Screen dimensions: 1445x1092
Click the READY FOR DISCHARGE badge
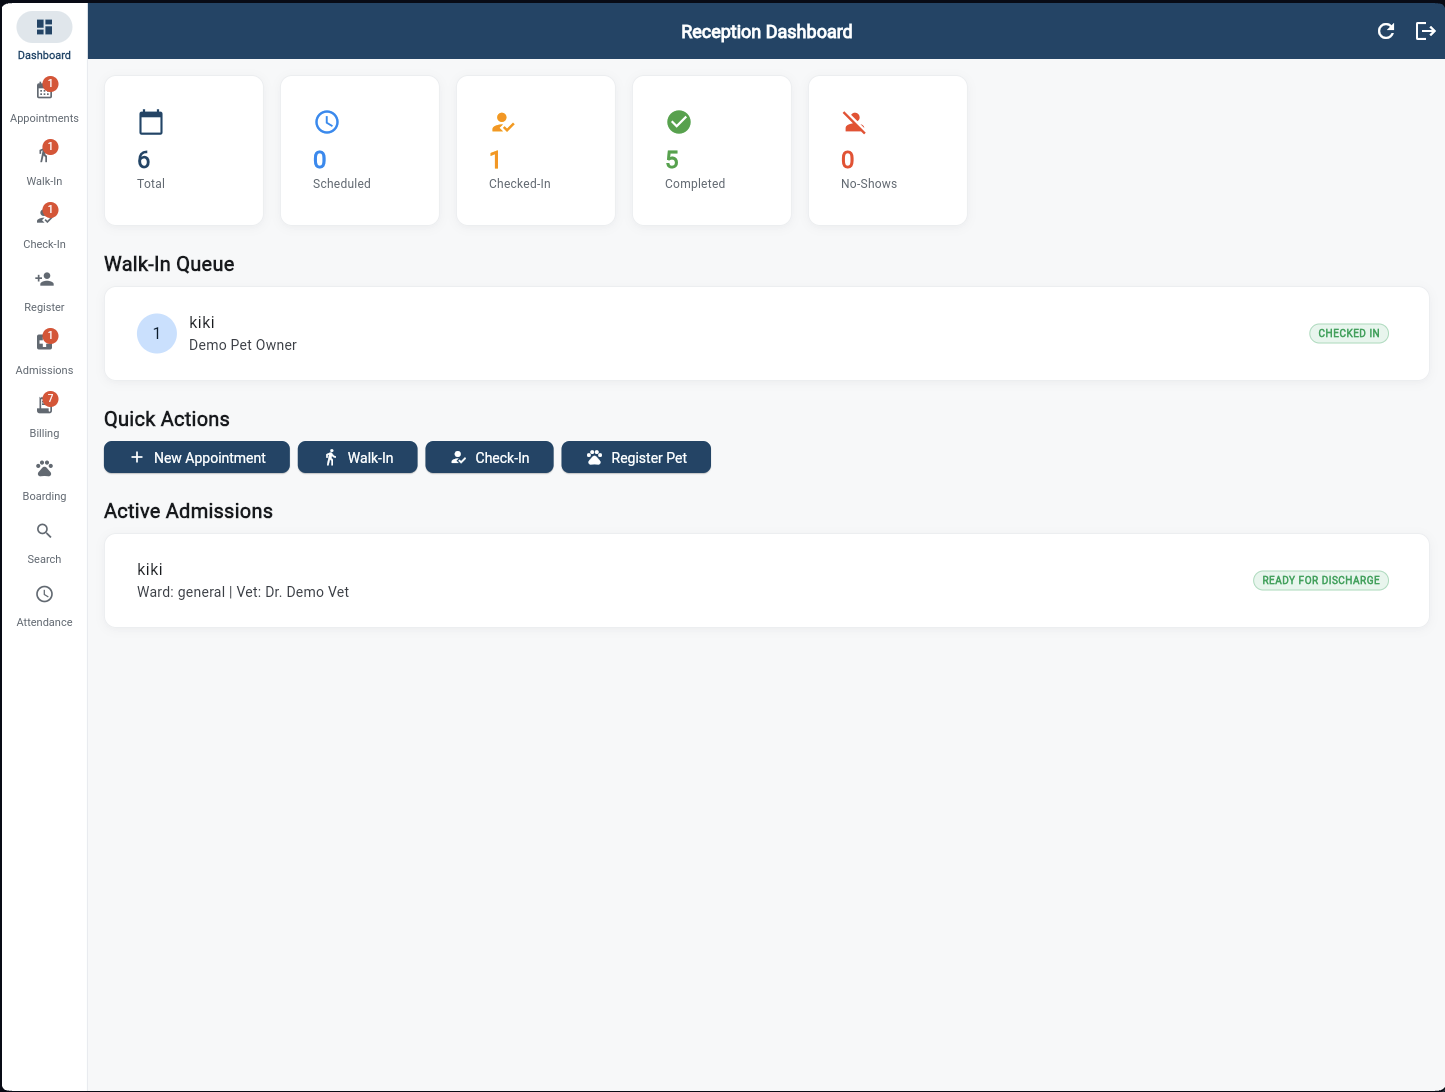click(1320, 580)
